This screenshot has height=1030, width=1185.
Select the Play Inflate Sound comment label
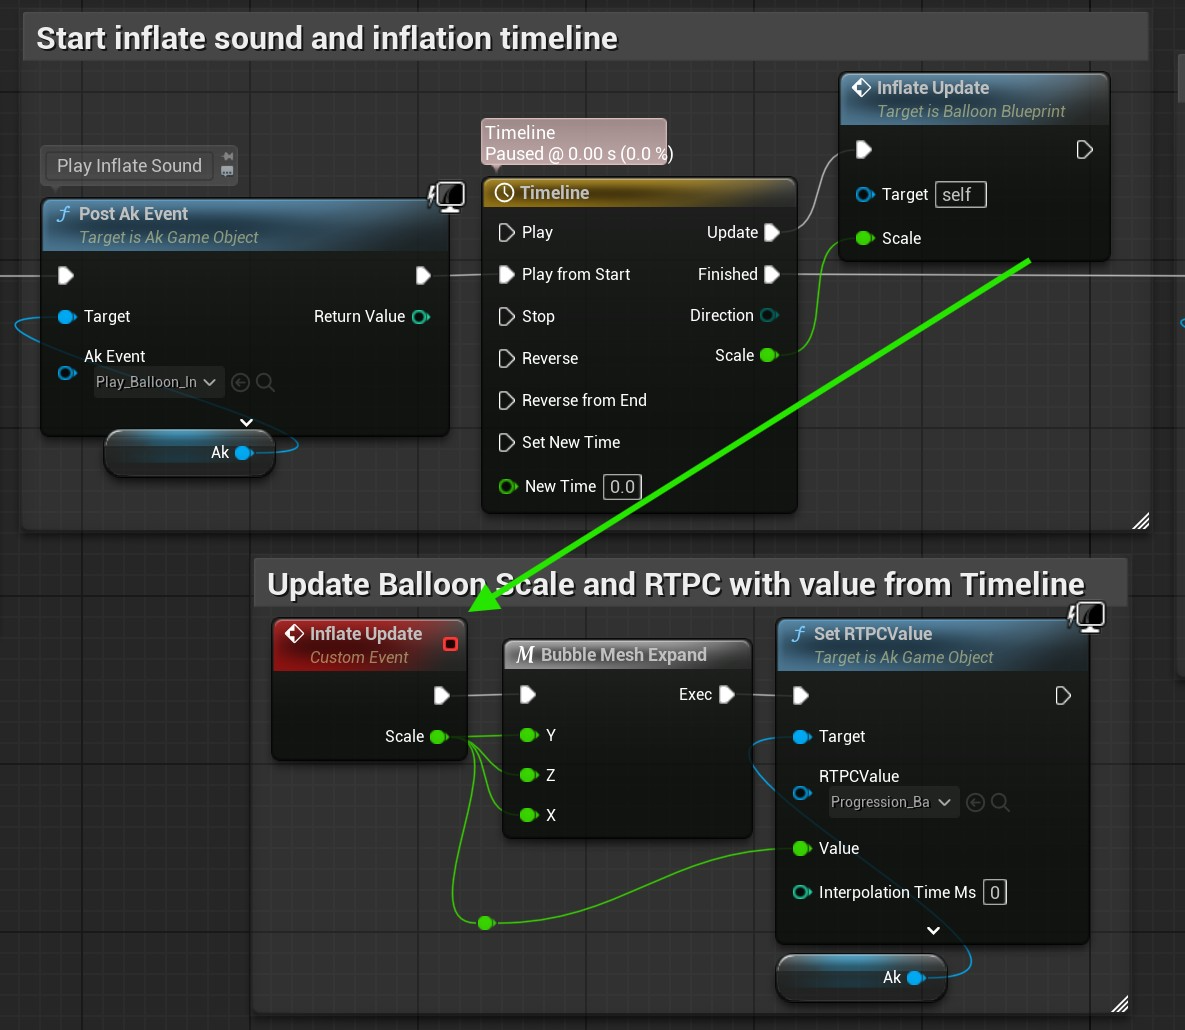click(129, 166)
